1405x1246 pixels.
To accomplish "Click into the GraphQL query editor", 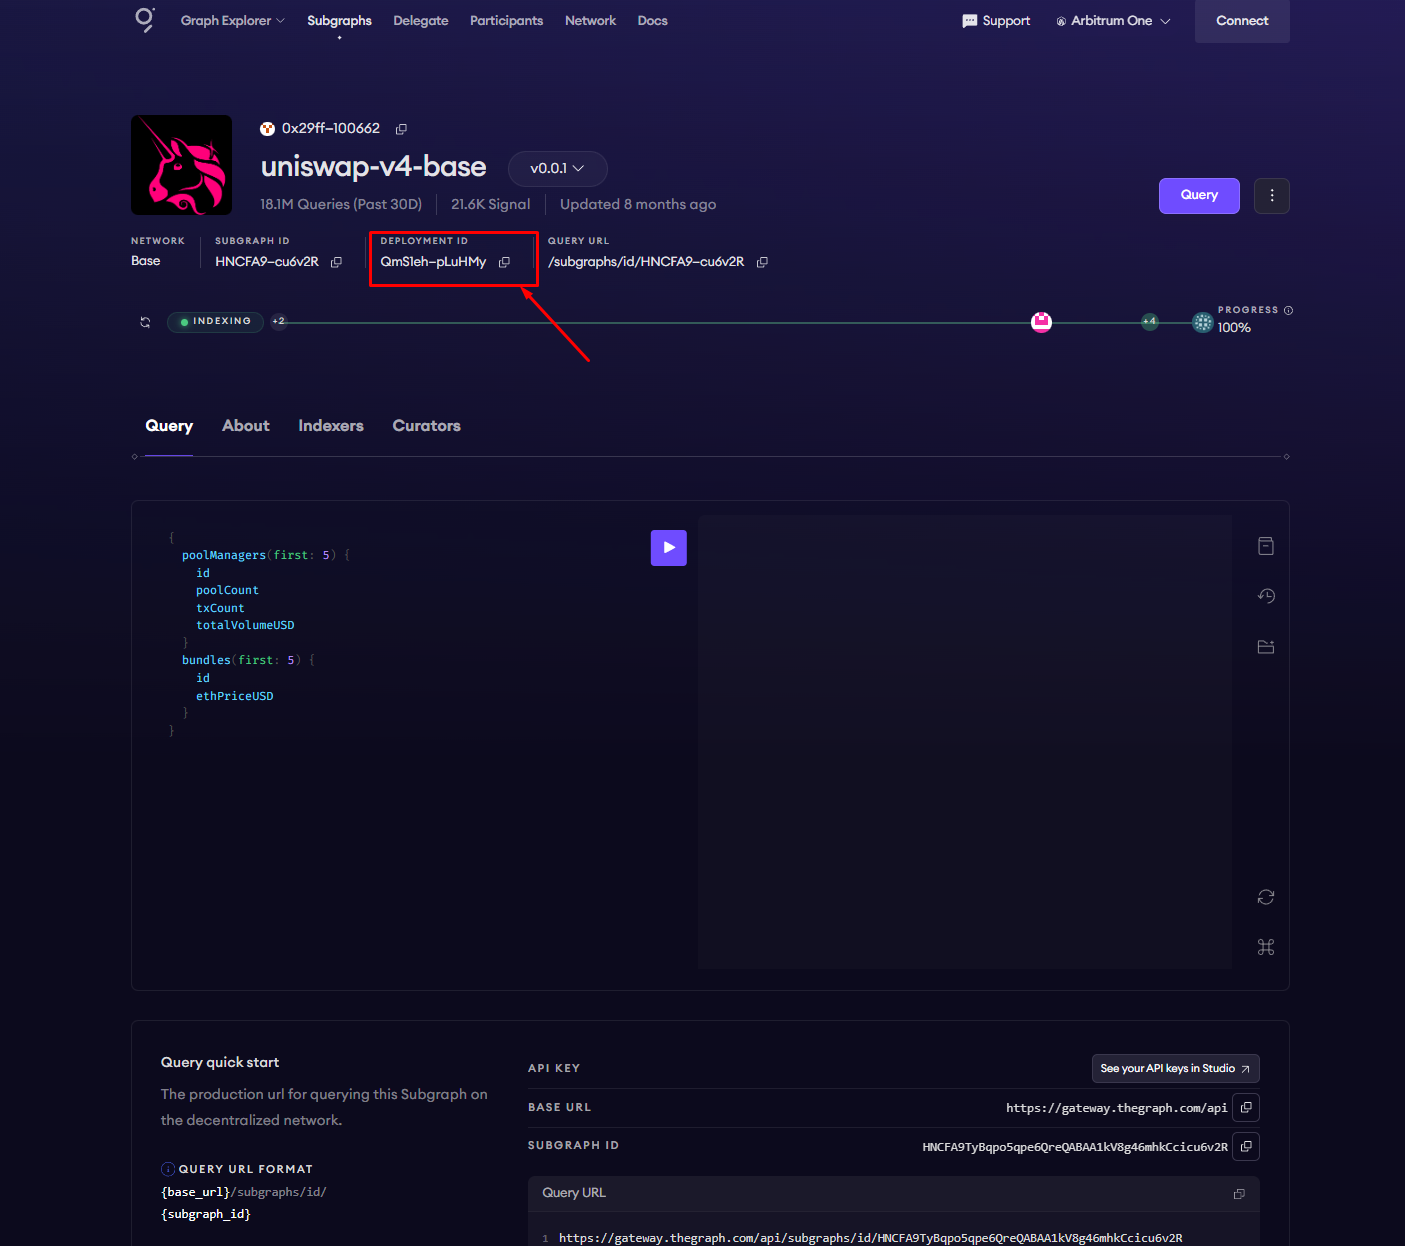I will coord(400,740).
